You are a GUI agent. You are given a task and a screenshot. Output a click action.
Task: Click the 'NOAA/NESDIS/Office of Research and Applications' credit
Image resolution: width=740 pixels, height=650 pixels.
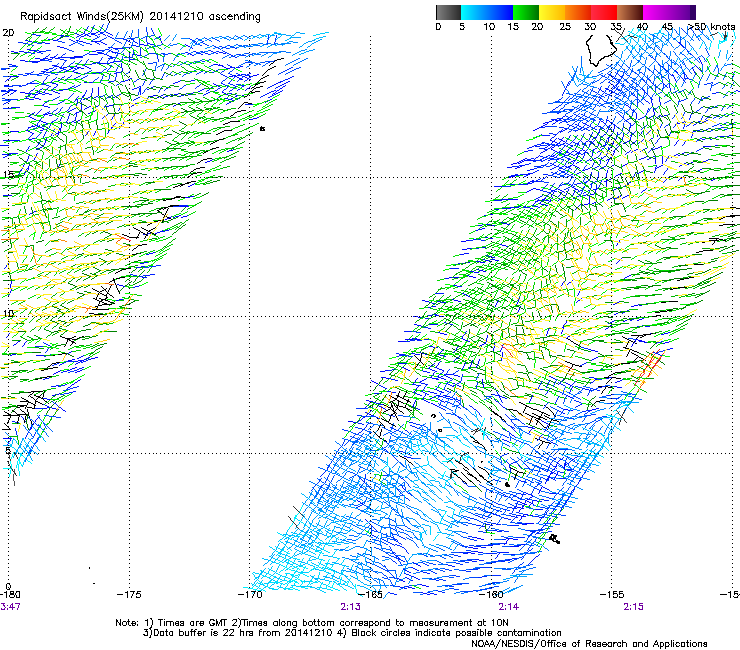[x=589, y=644]
